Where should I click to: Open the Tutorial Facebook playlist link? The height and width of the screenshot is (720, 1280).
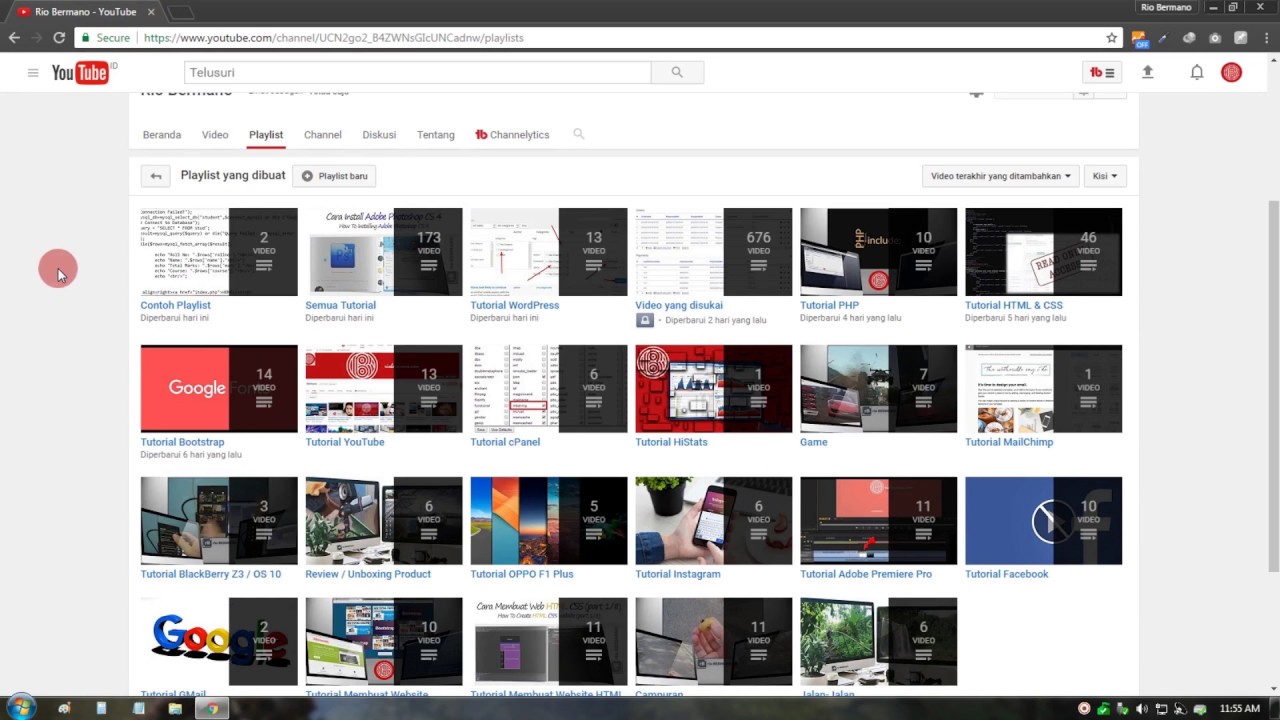pos(1007,574)
